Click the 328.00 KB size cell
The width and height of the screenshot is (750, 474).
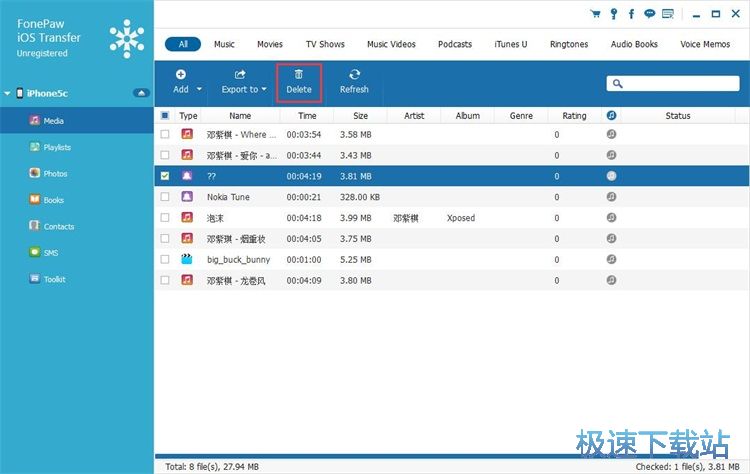pyautogui.click(x=360, y=197)
